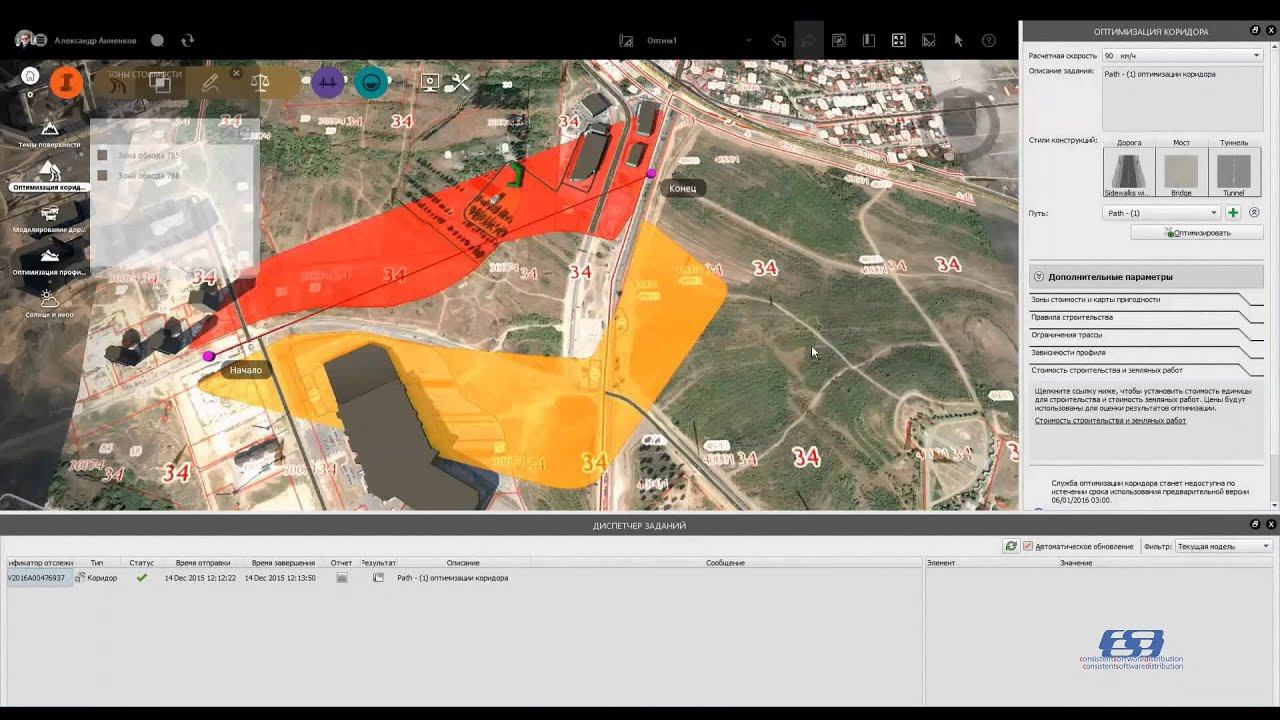Open Солнце и небо settings
Screen dimensions: 1280x720
point(49,303)
